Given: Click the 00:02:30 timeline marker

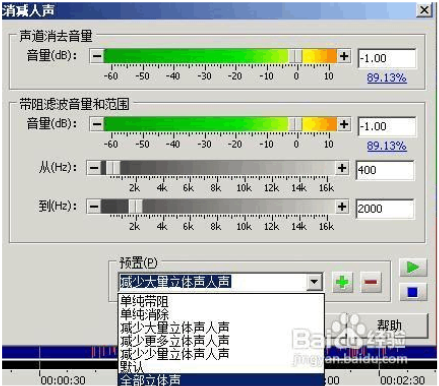Looking at the screenshot, I should pos(402,380).
